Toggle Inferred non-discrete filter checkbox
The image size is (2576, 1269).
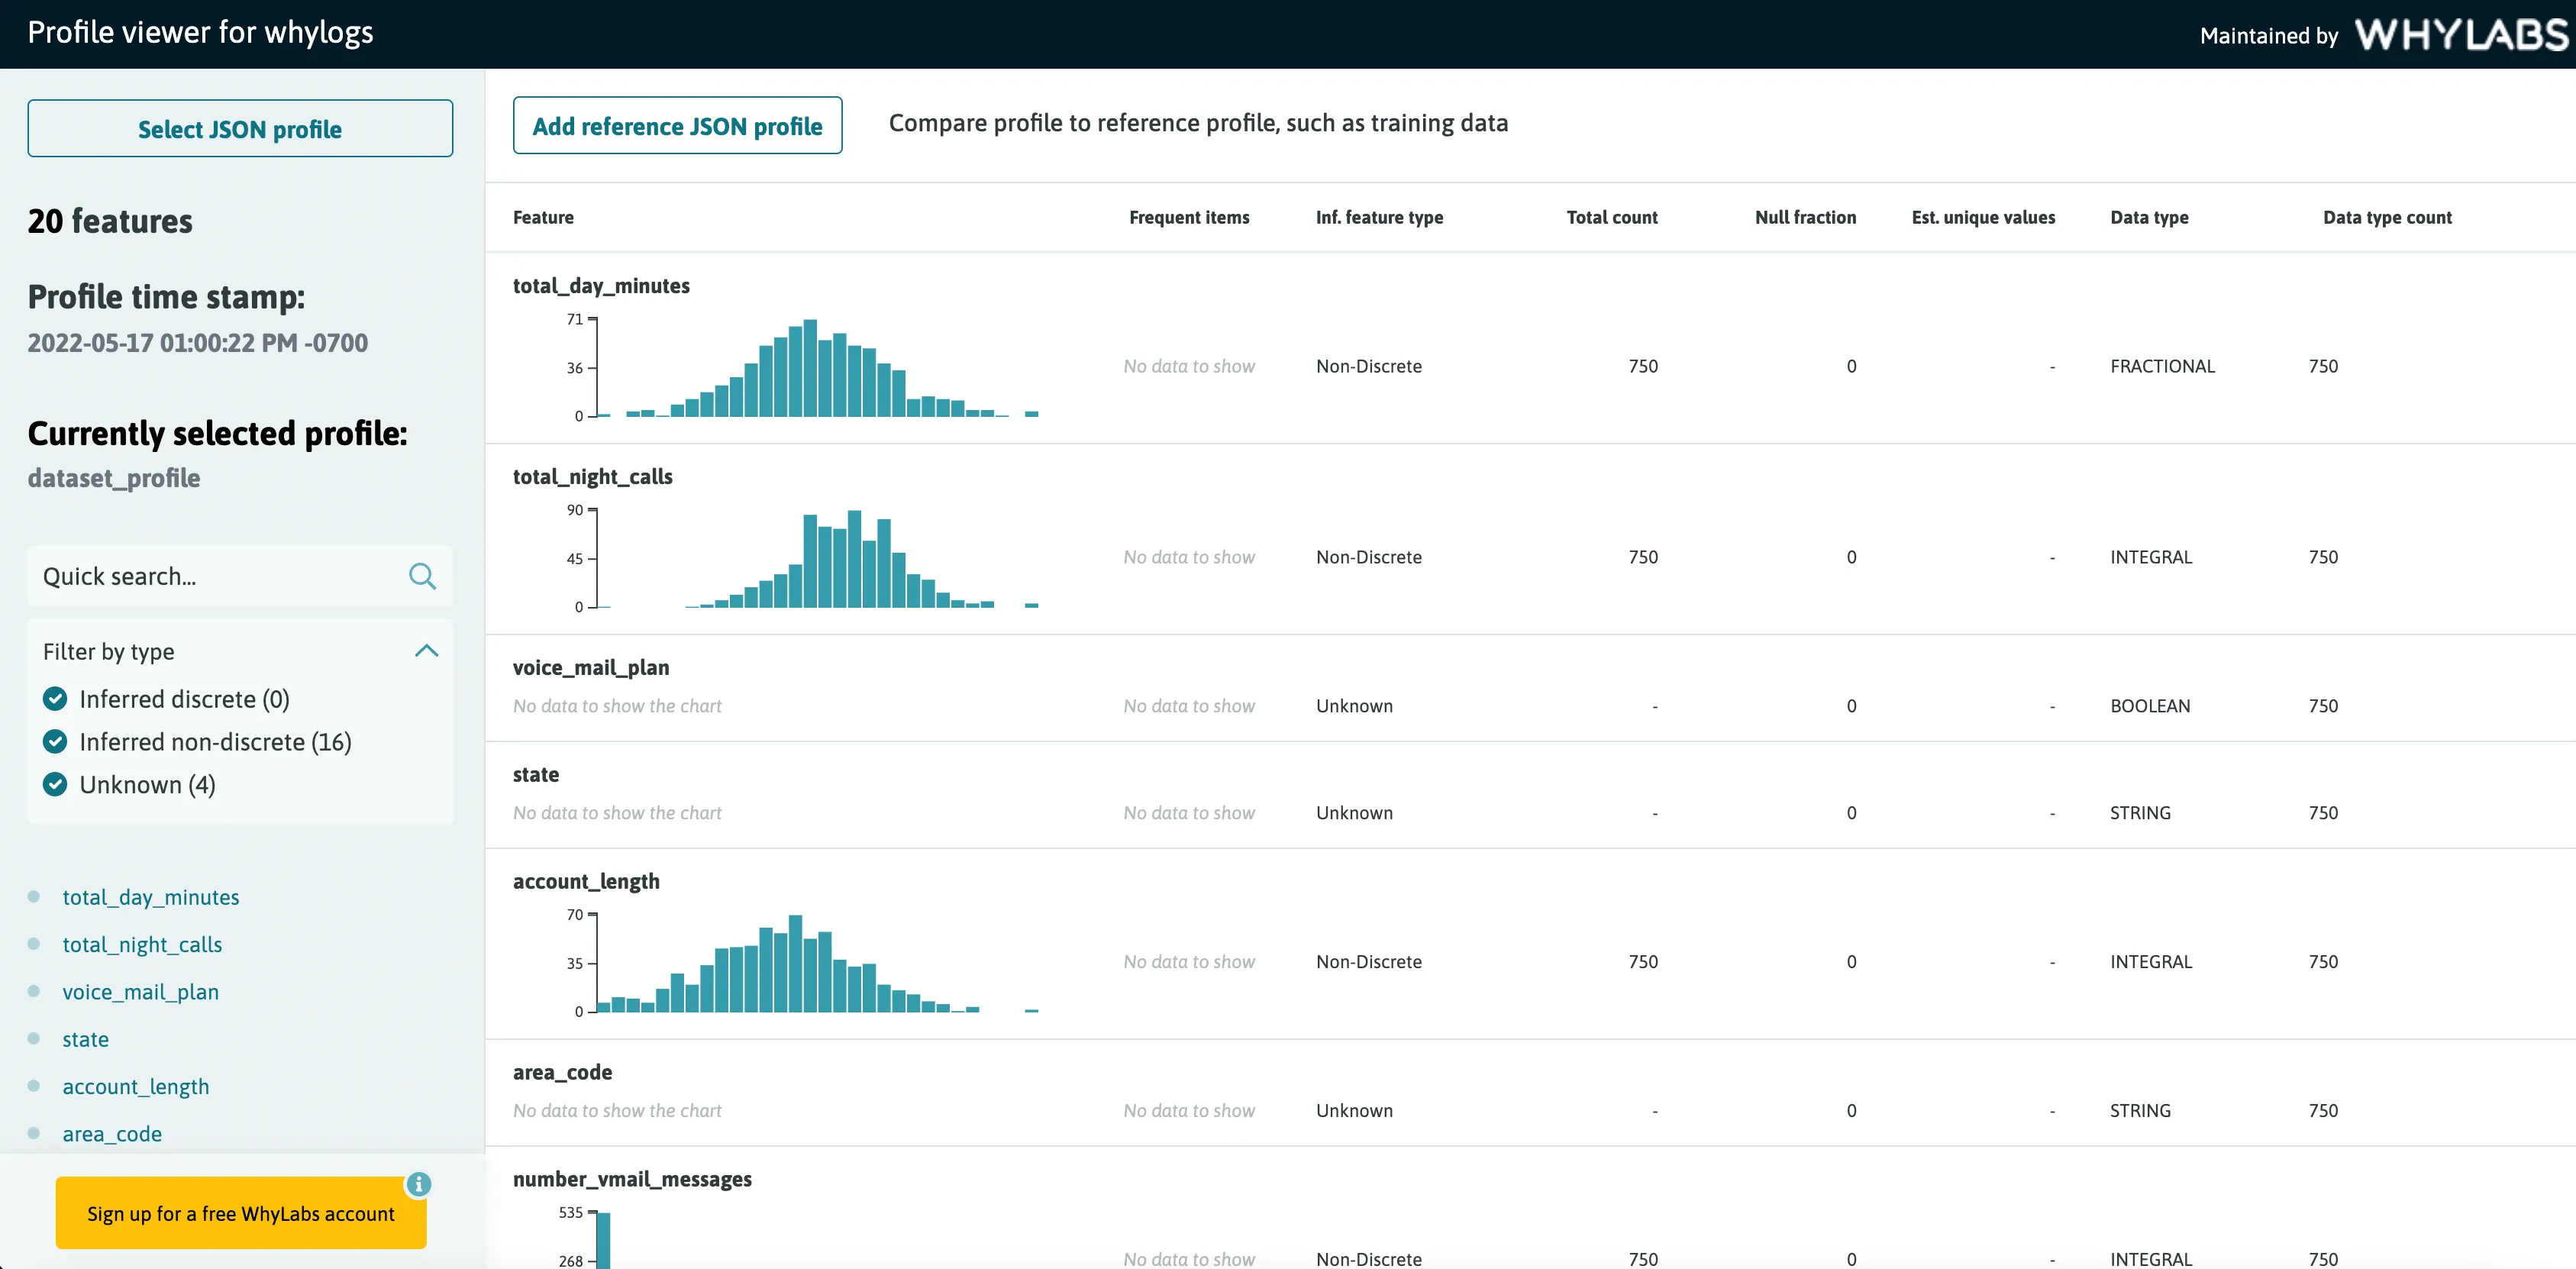pyautogui.click(x=55, y=742)
